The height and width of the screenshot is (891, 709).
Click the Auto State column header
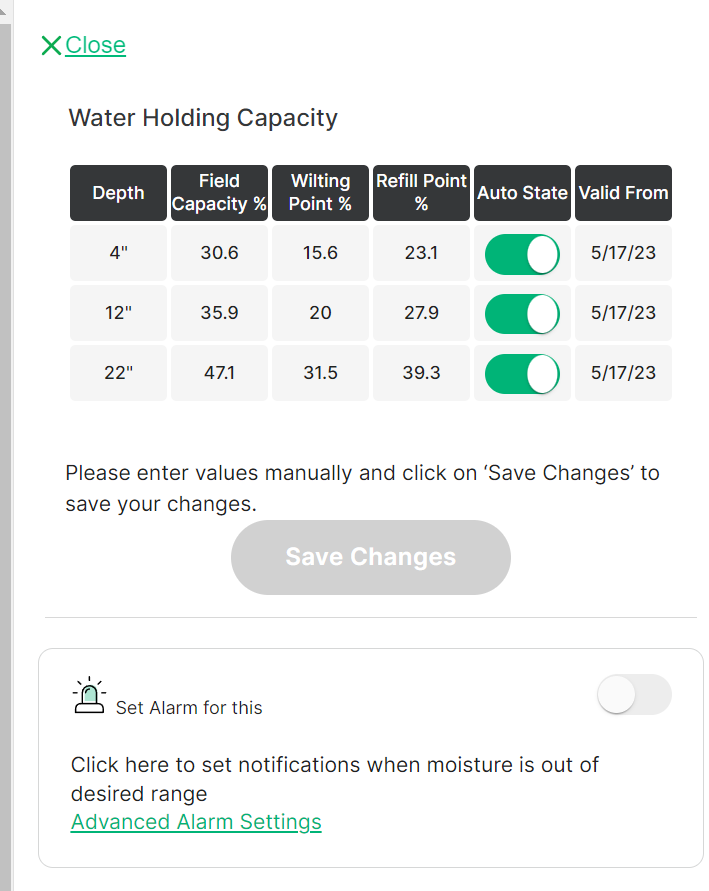tap(522, 193)
